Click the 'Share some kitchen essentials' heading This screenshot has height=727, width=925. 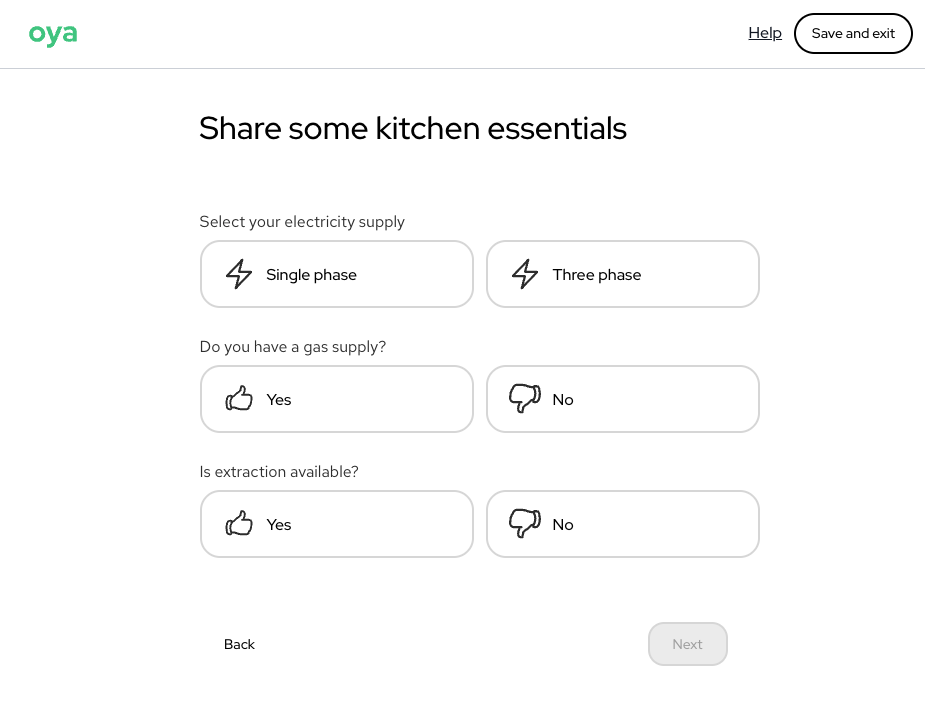pyautogui.click(x=412, y=129)
